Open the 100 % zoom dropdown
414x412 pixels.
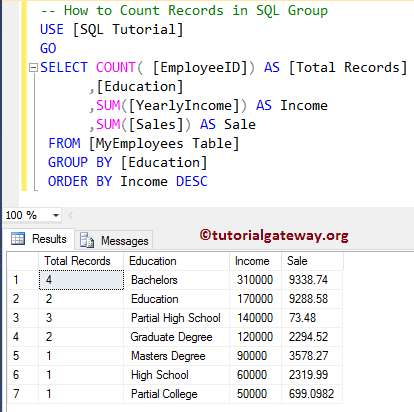(x=56, y=216)
